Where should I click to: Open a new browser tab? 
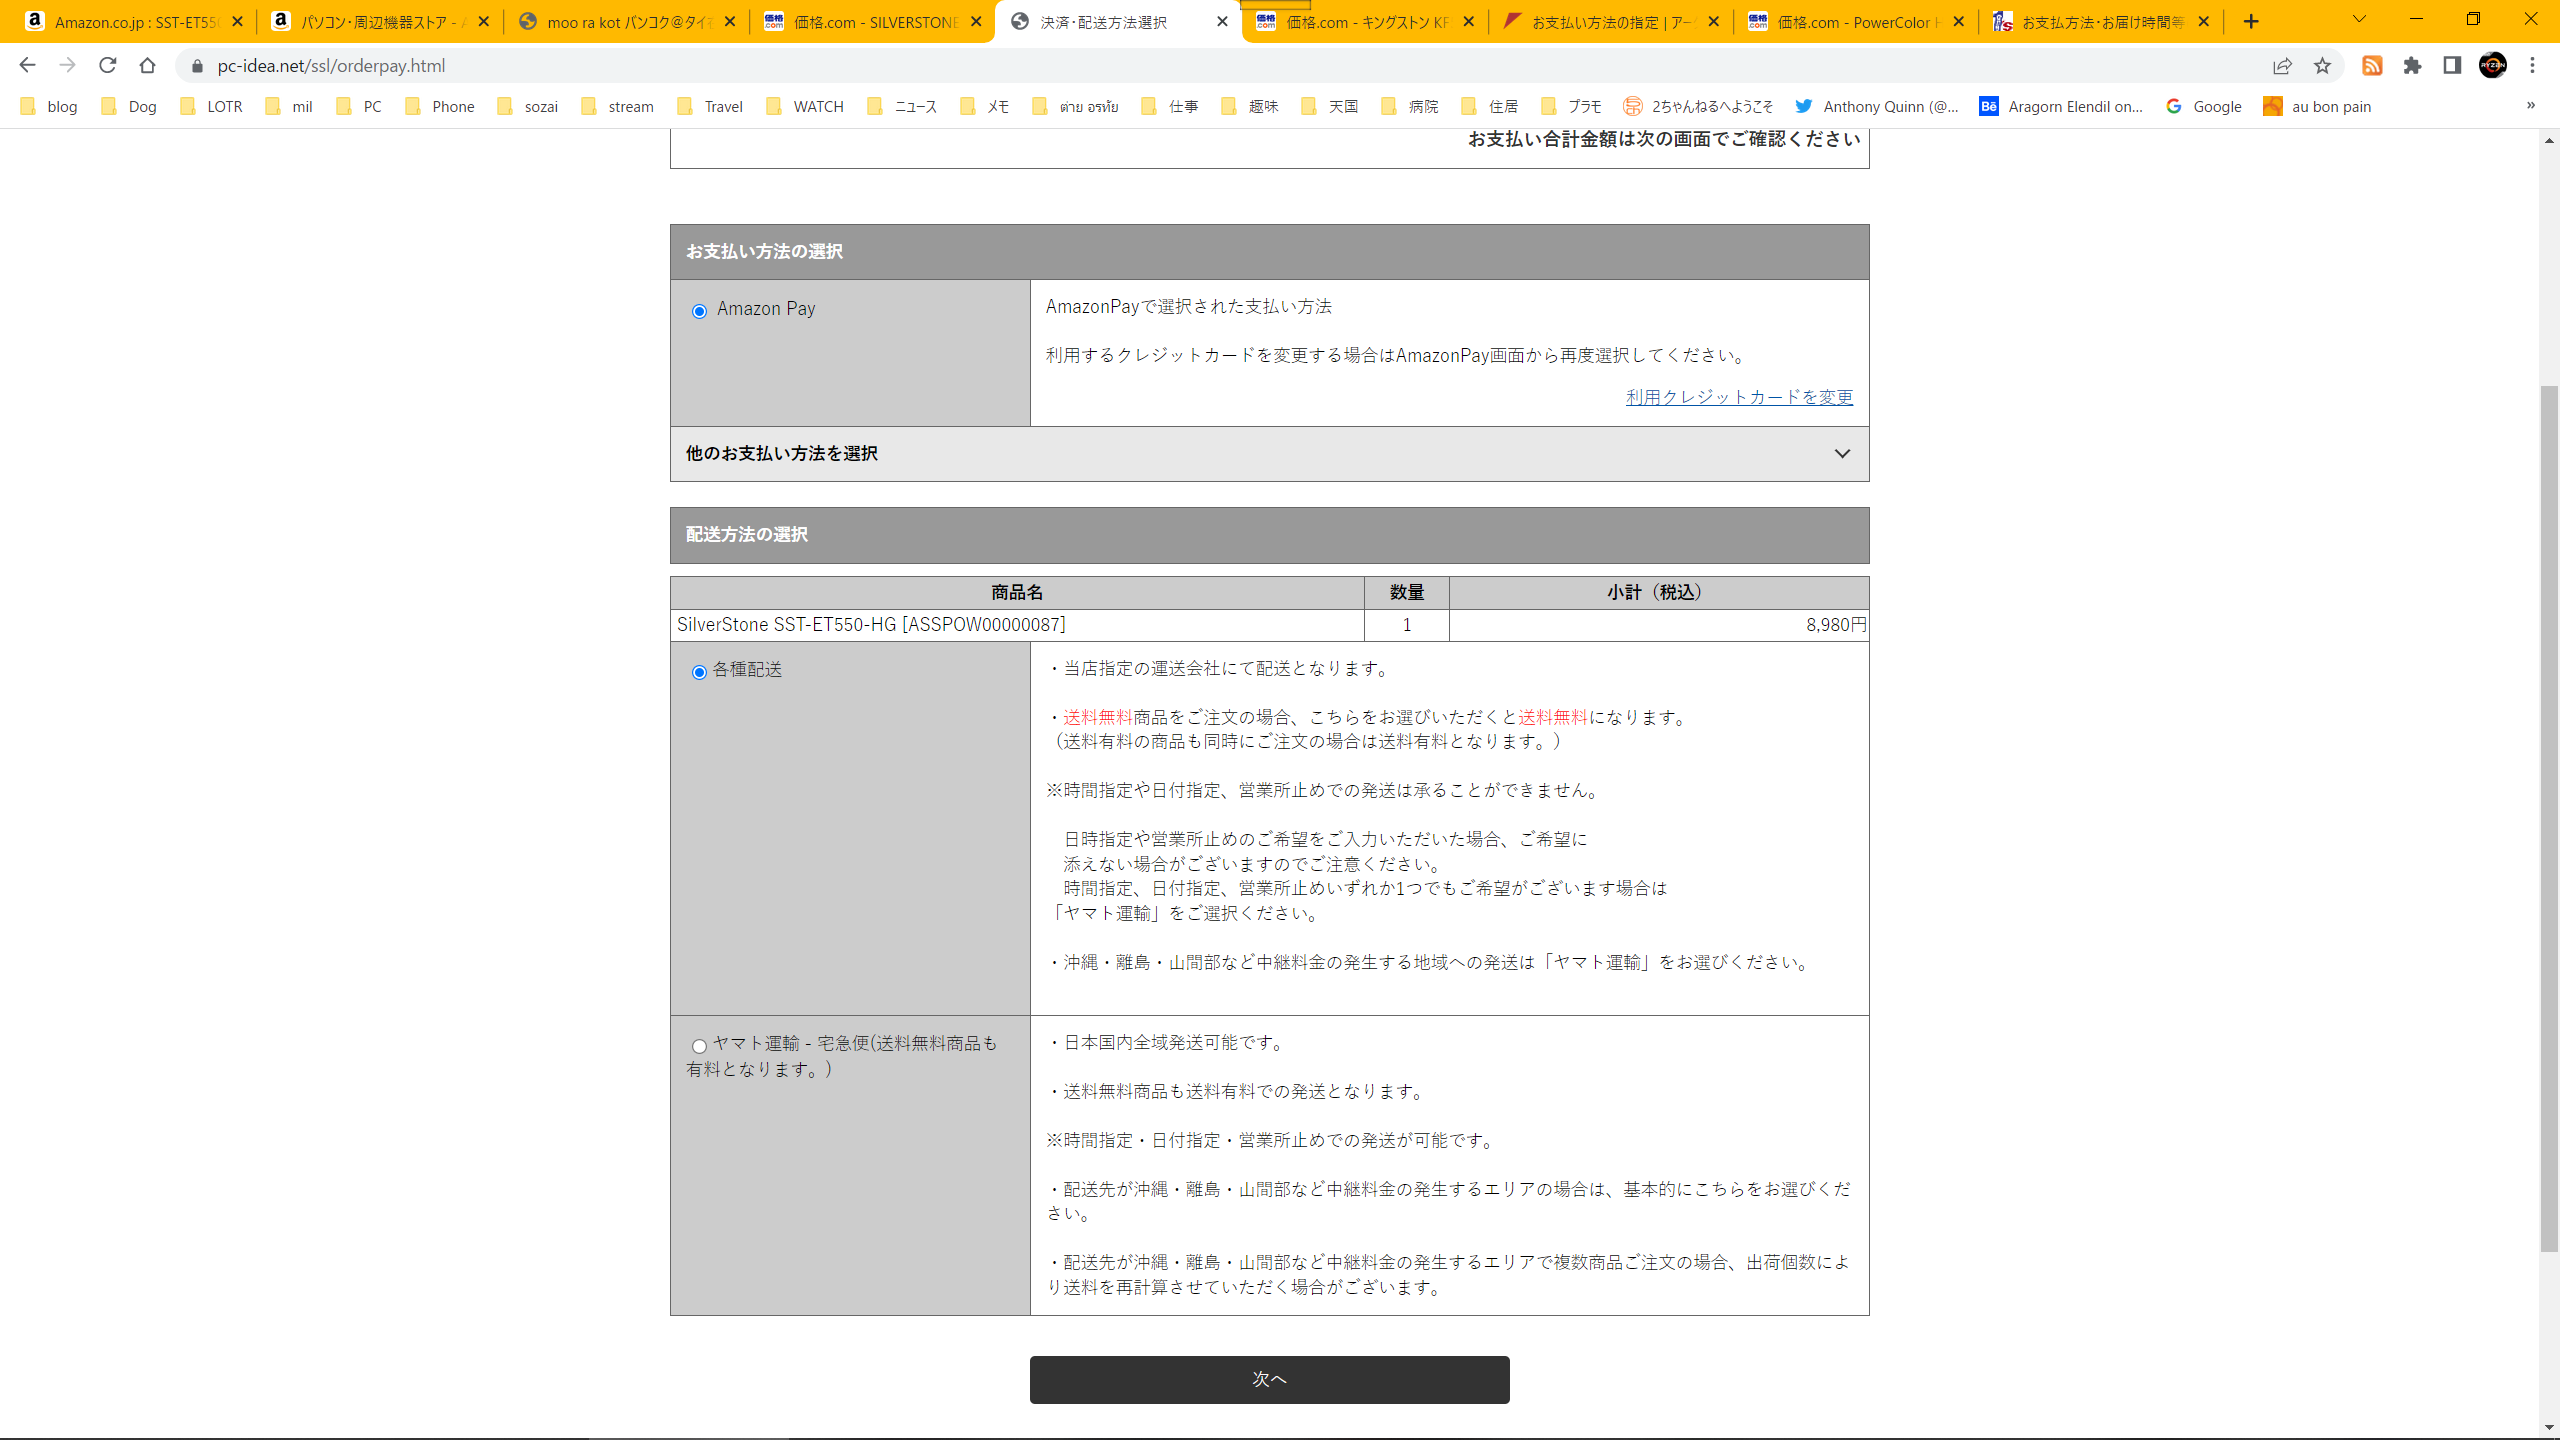2251,21
